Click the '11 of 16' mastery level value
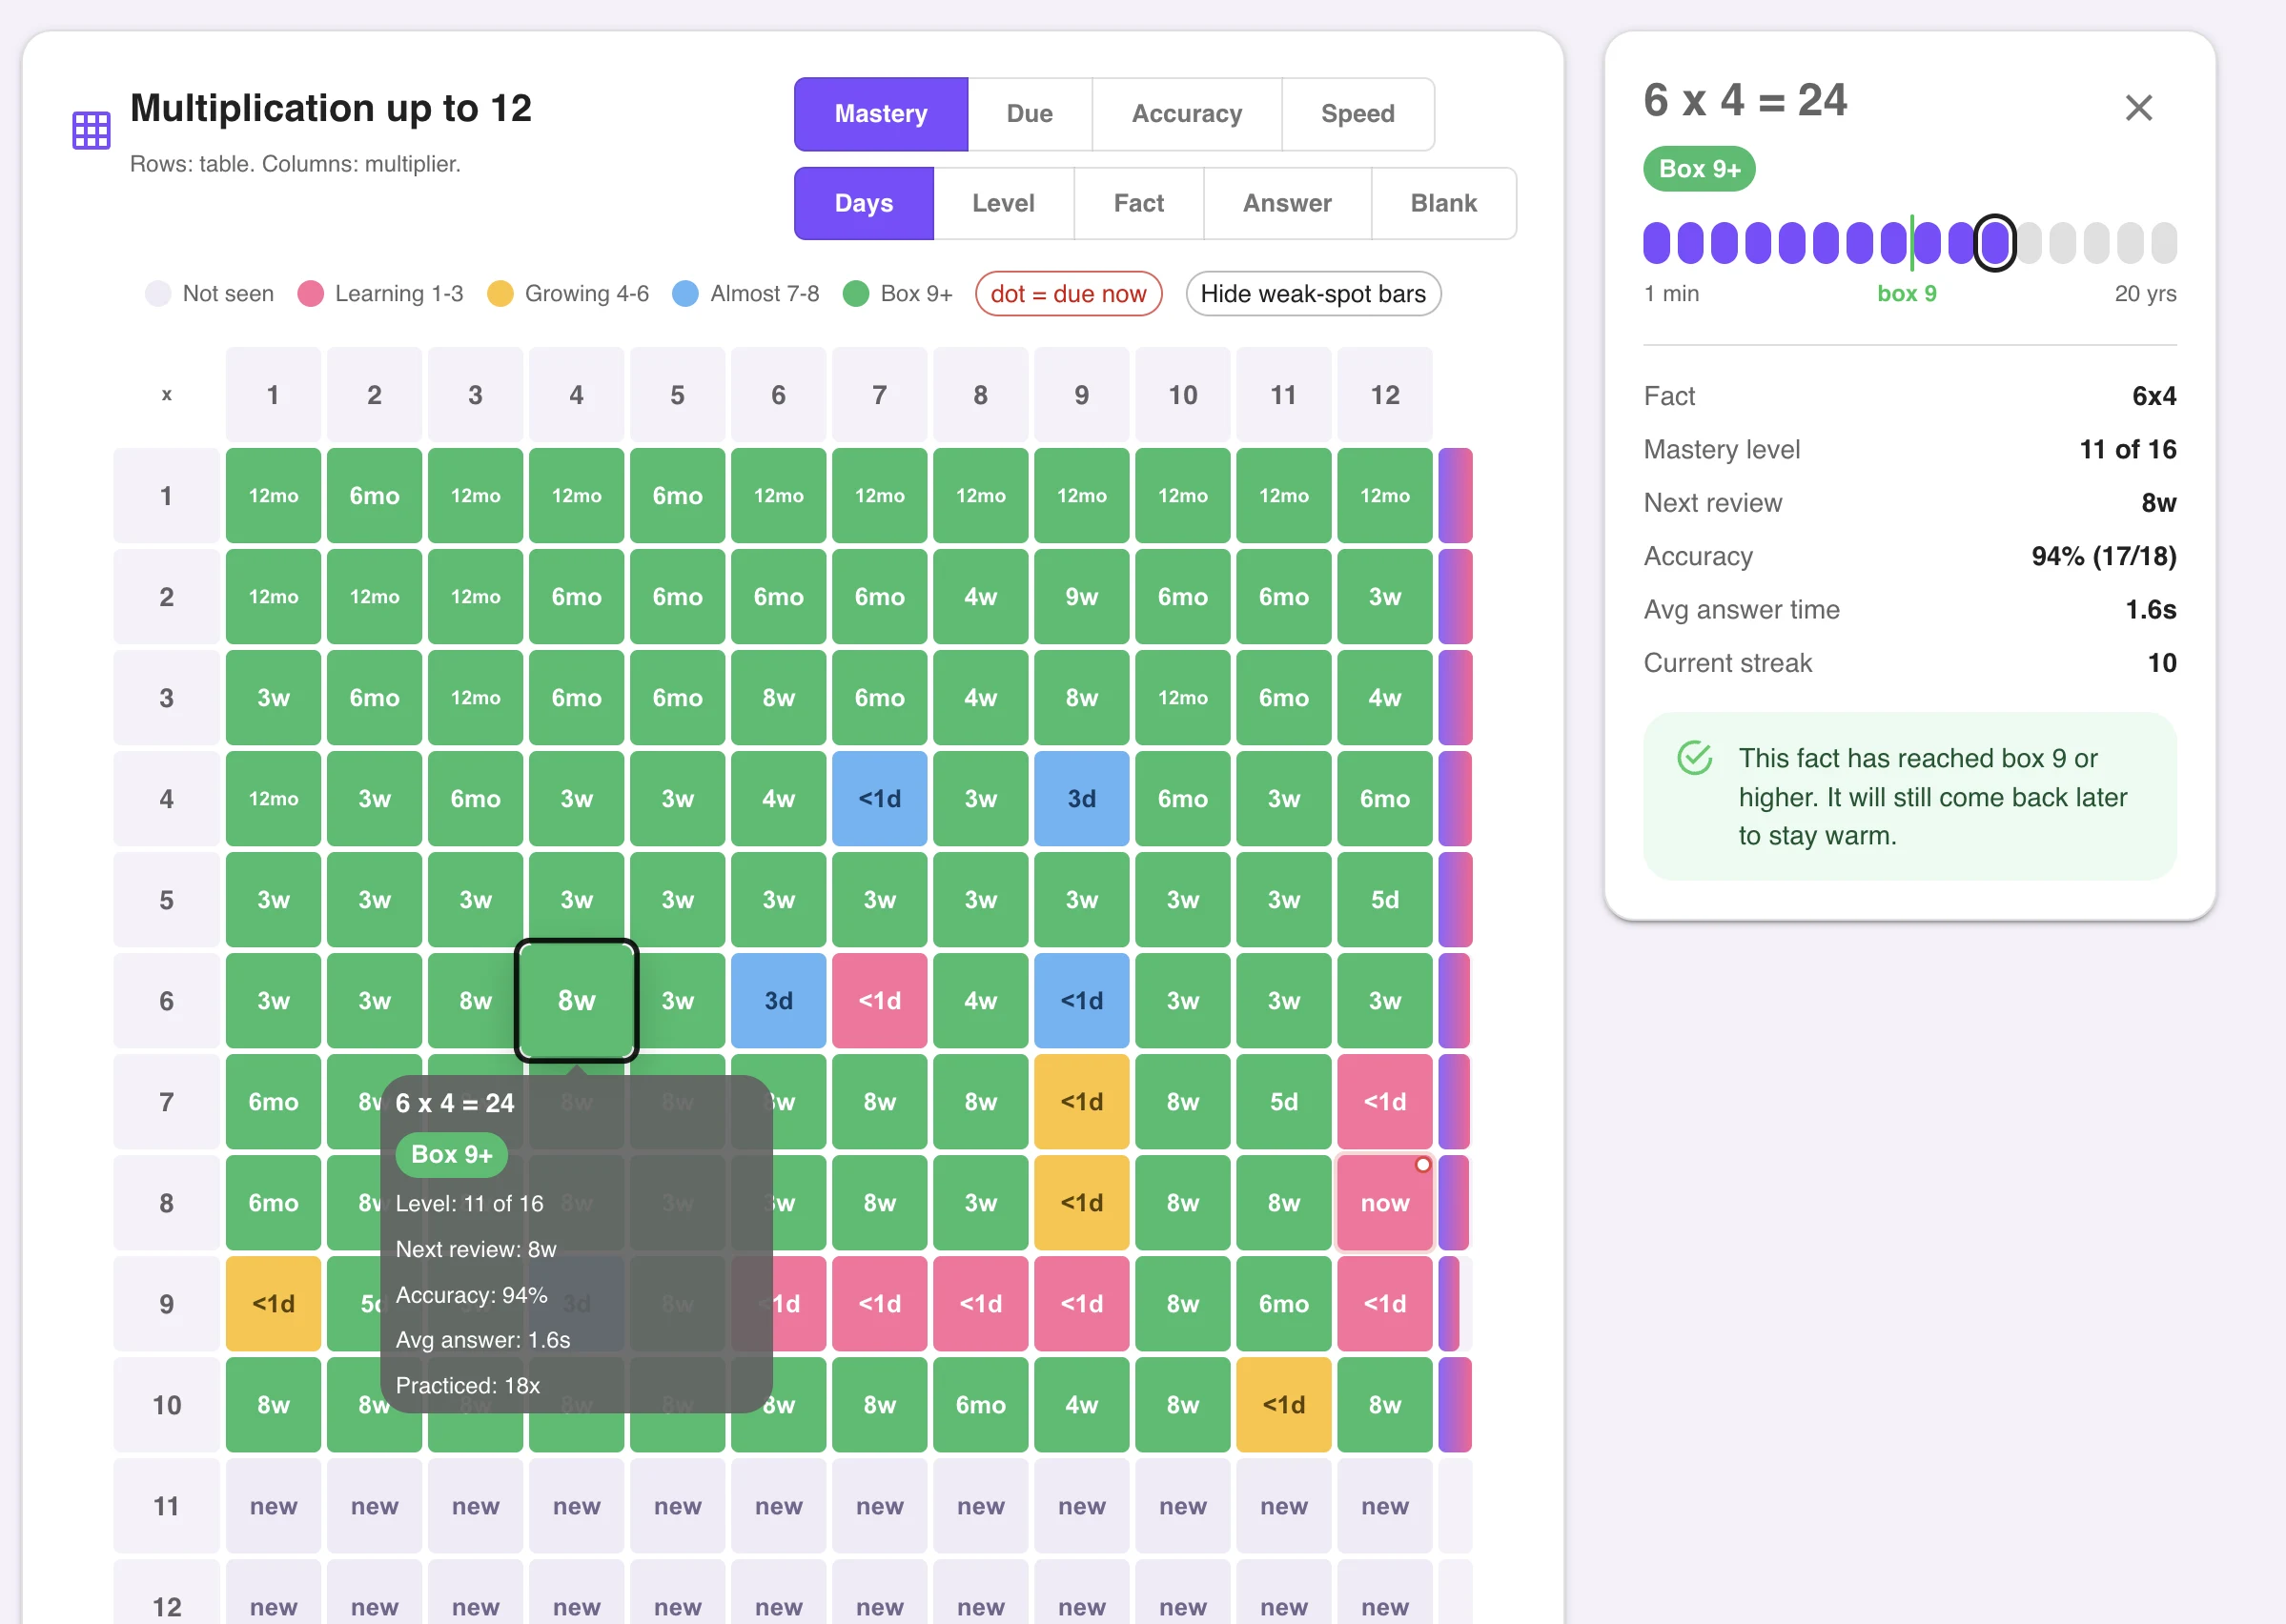Screen dimensions: 2286x1624 (2127, 450)
